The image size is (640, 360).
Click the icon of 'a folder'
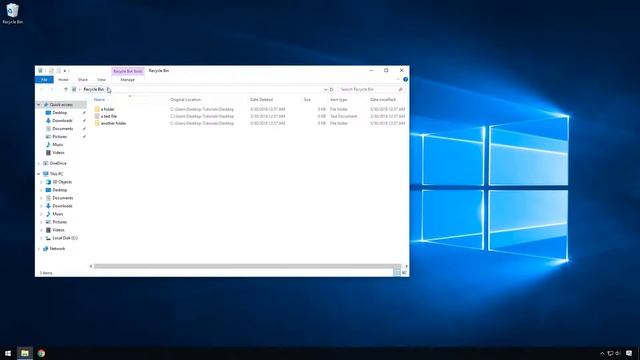(97, 109)
